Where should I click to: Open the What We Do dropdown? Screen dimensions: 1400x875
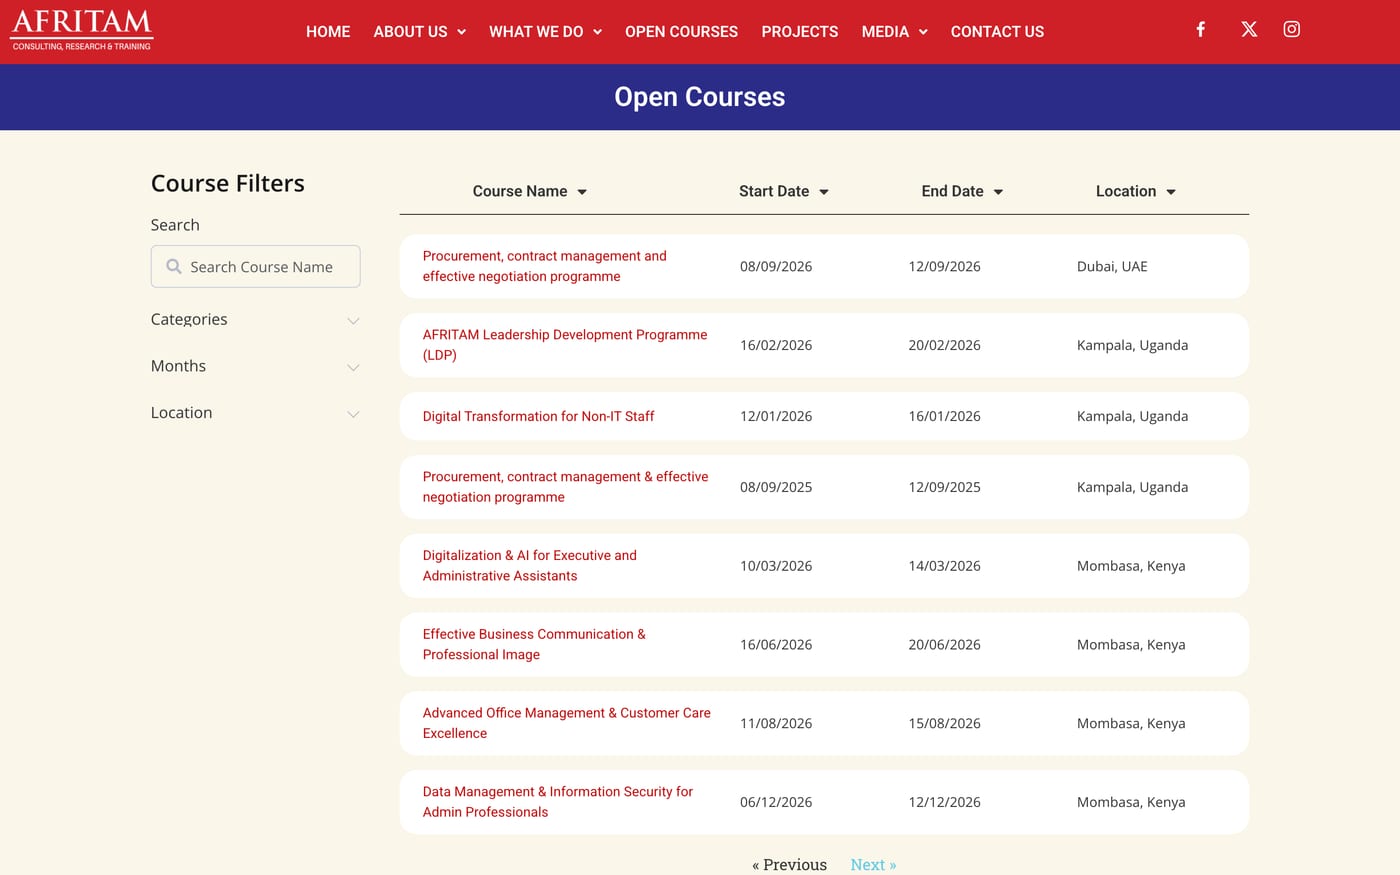click(x=545, y=32)
